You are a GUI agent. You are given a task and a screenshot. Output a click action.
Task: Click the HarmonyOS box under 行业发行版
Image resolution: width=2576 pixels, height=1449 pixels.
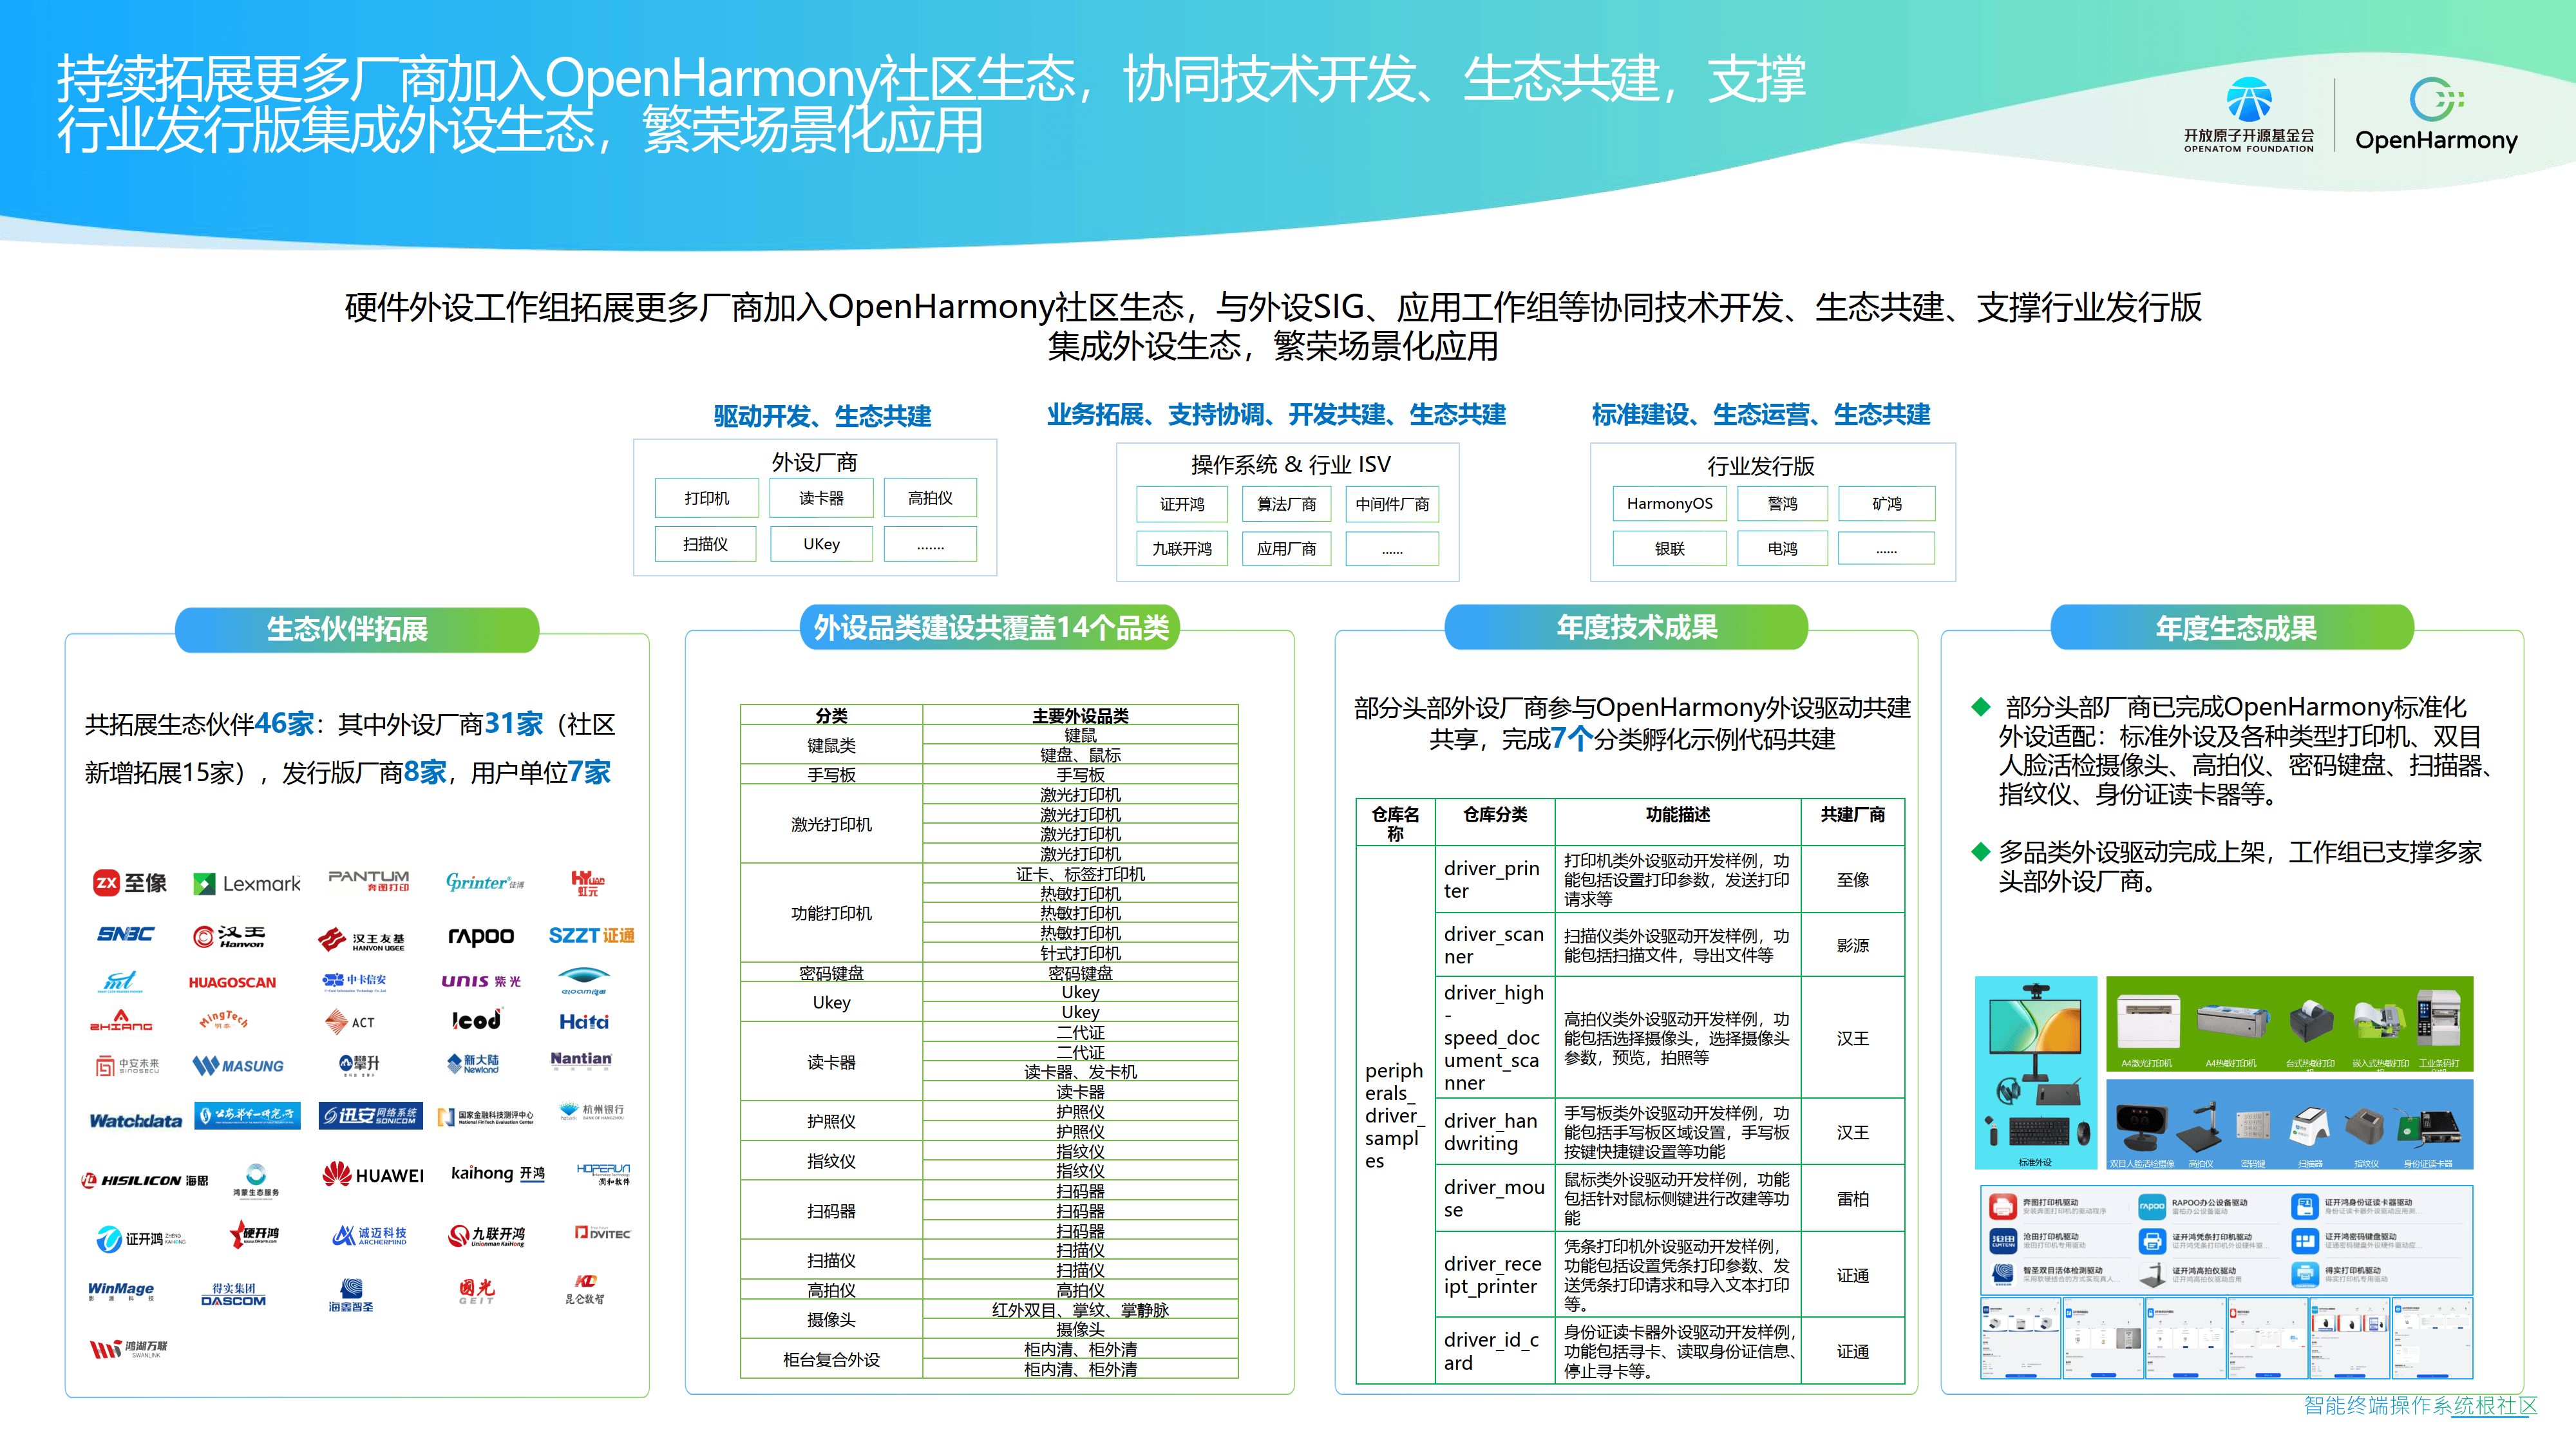point(1669,504)
